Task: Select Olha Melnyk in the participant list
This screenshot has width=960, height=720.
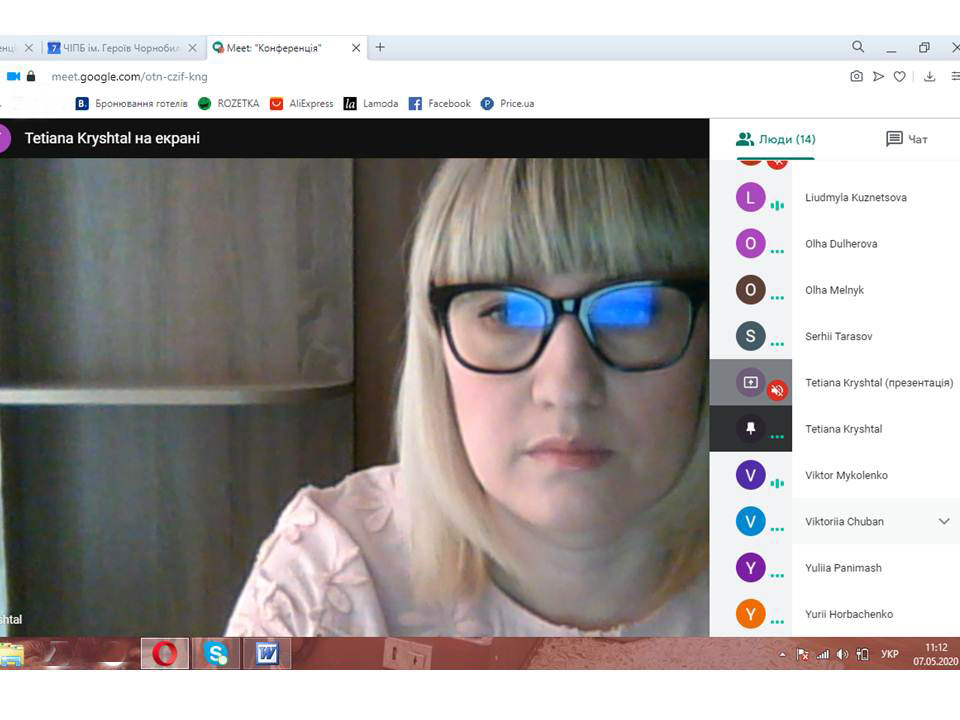Action: 834,290
